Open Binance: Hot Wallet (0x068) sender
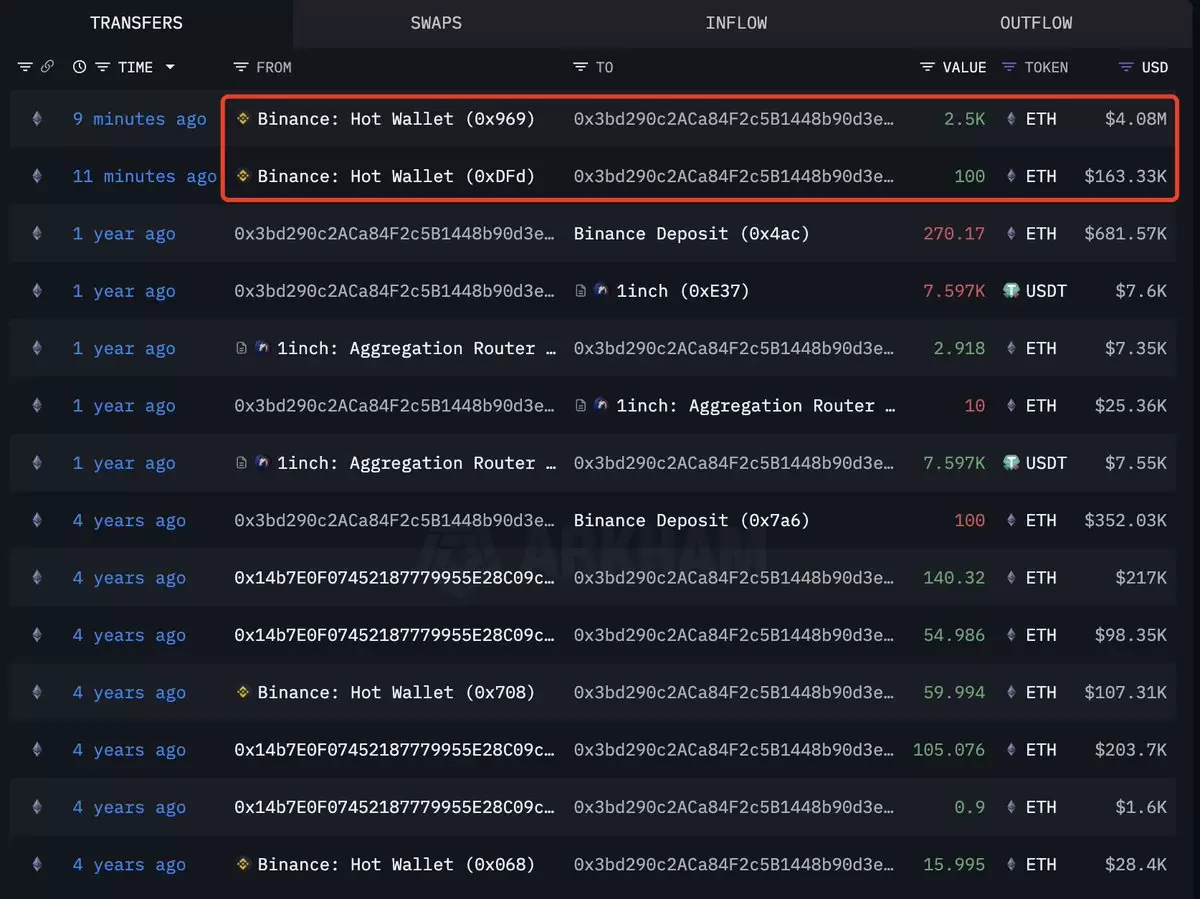 tap(396, 864)
